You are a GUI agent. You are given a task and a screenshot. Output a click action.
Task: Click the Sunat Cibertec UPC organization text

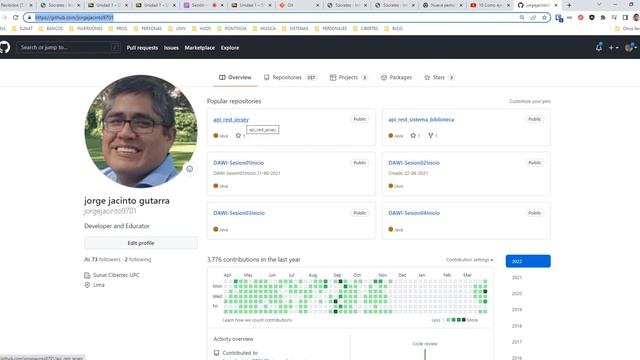(x=116, y=275)
